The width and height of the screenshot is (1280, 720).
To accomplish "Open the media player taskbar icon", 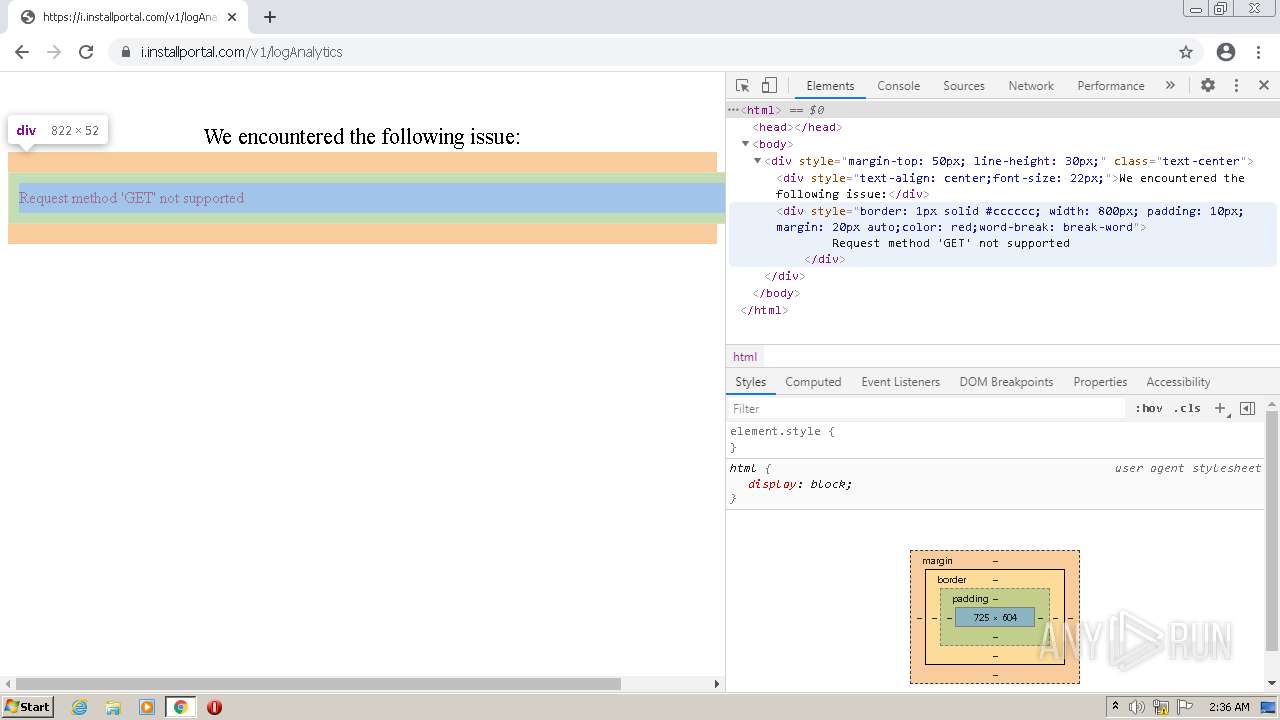I will click(x=147, y=707).
